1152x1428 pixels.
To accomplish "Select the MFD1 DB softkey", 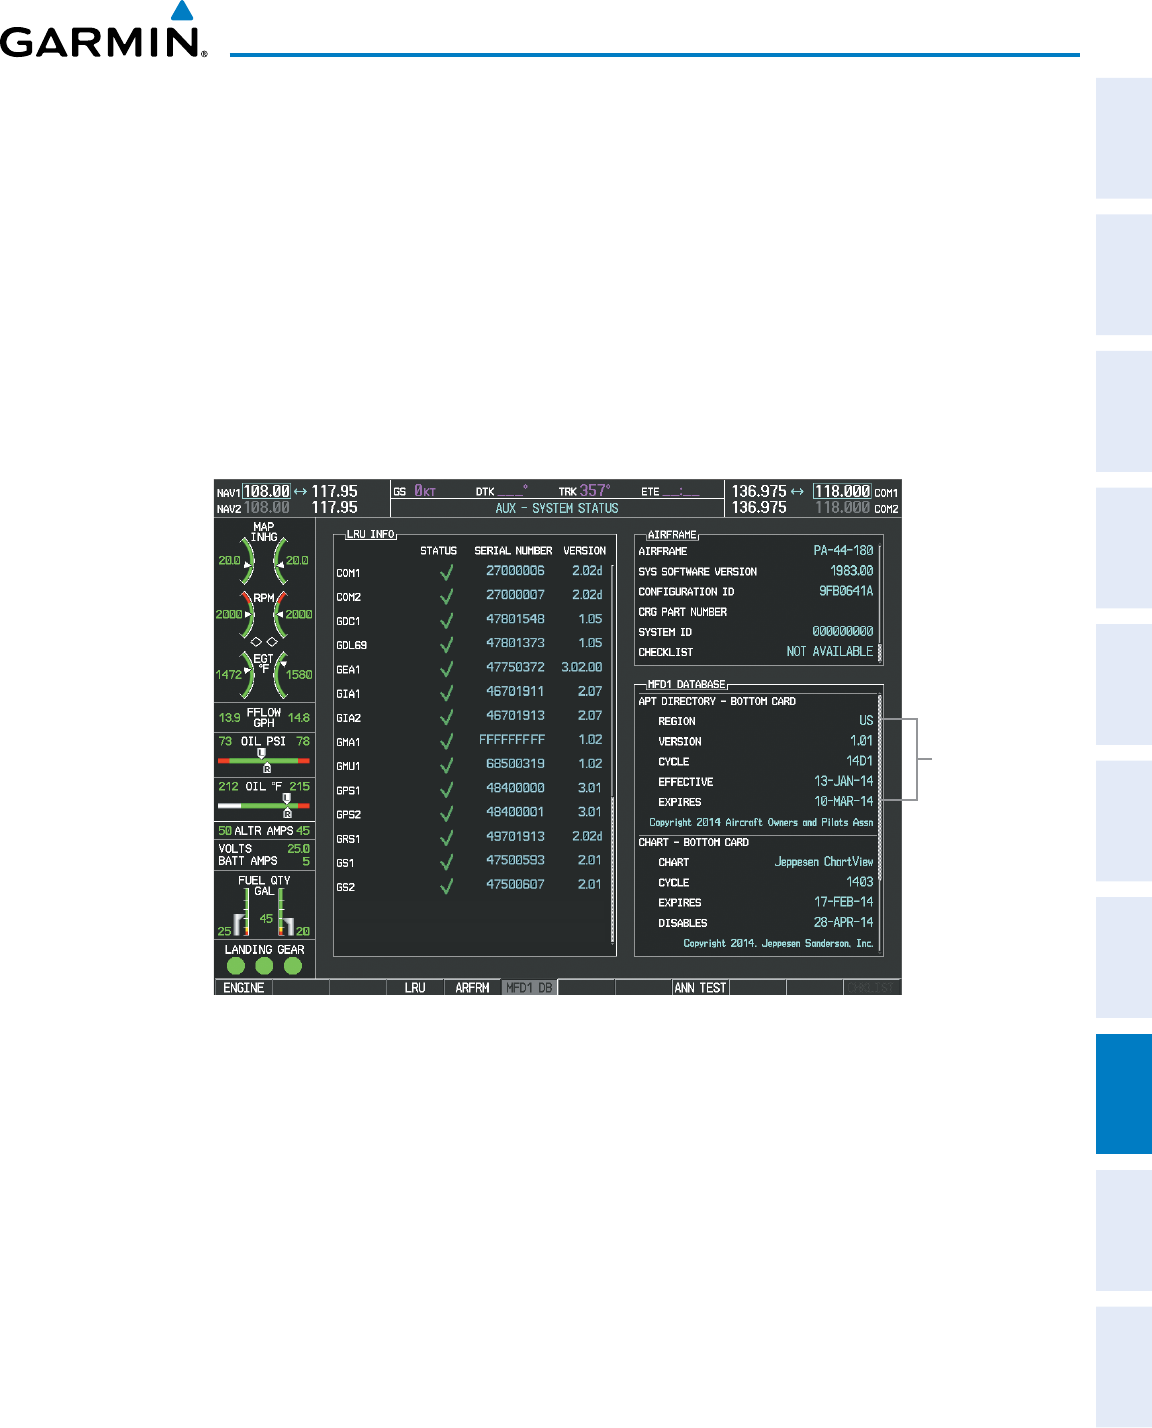I will (x=529, y=987).
